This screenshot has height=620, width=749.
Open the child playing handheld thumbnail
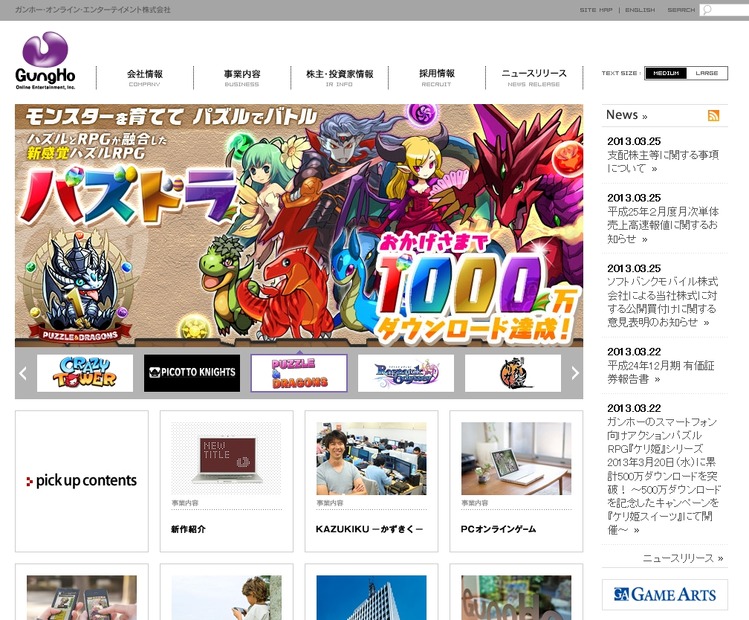226,598
